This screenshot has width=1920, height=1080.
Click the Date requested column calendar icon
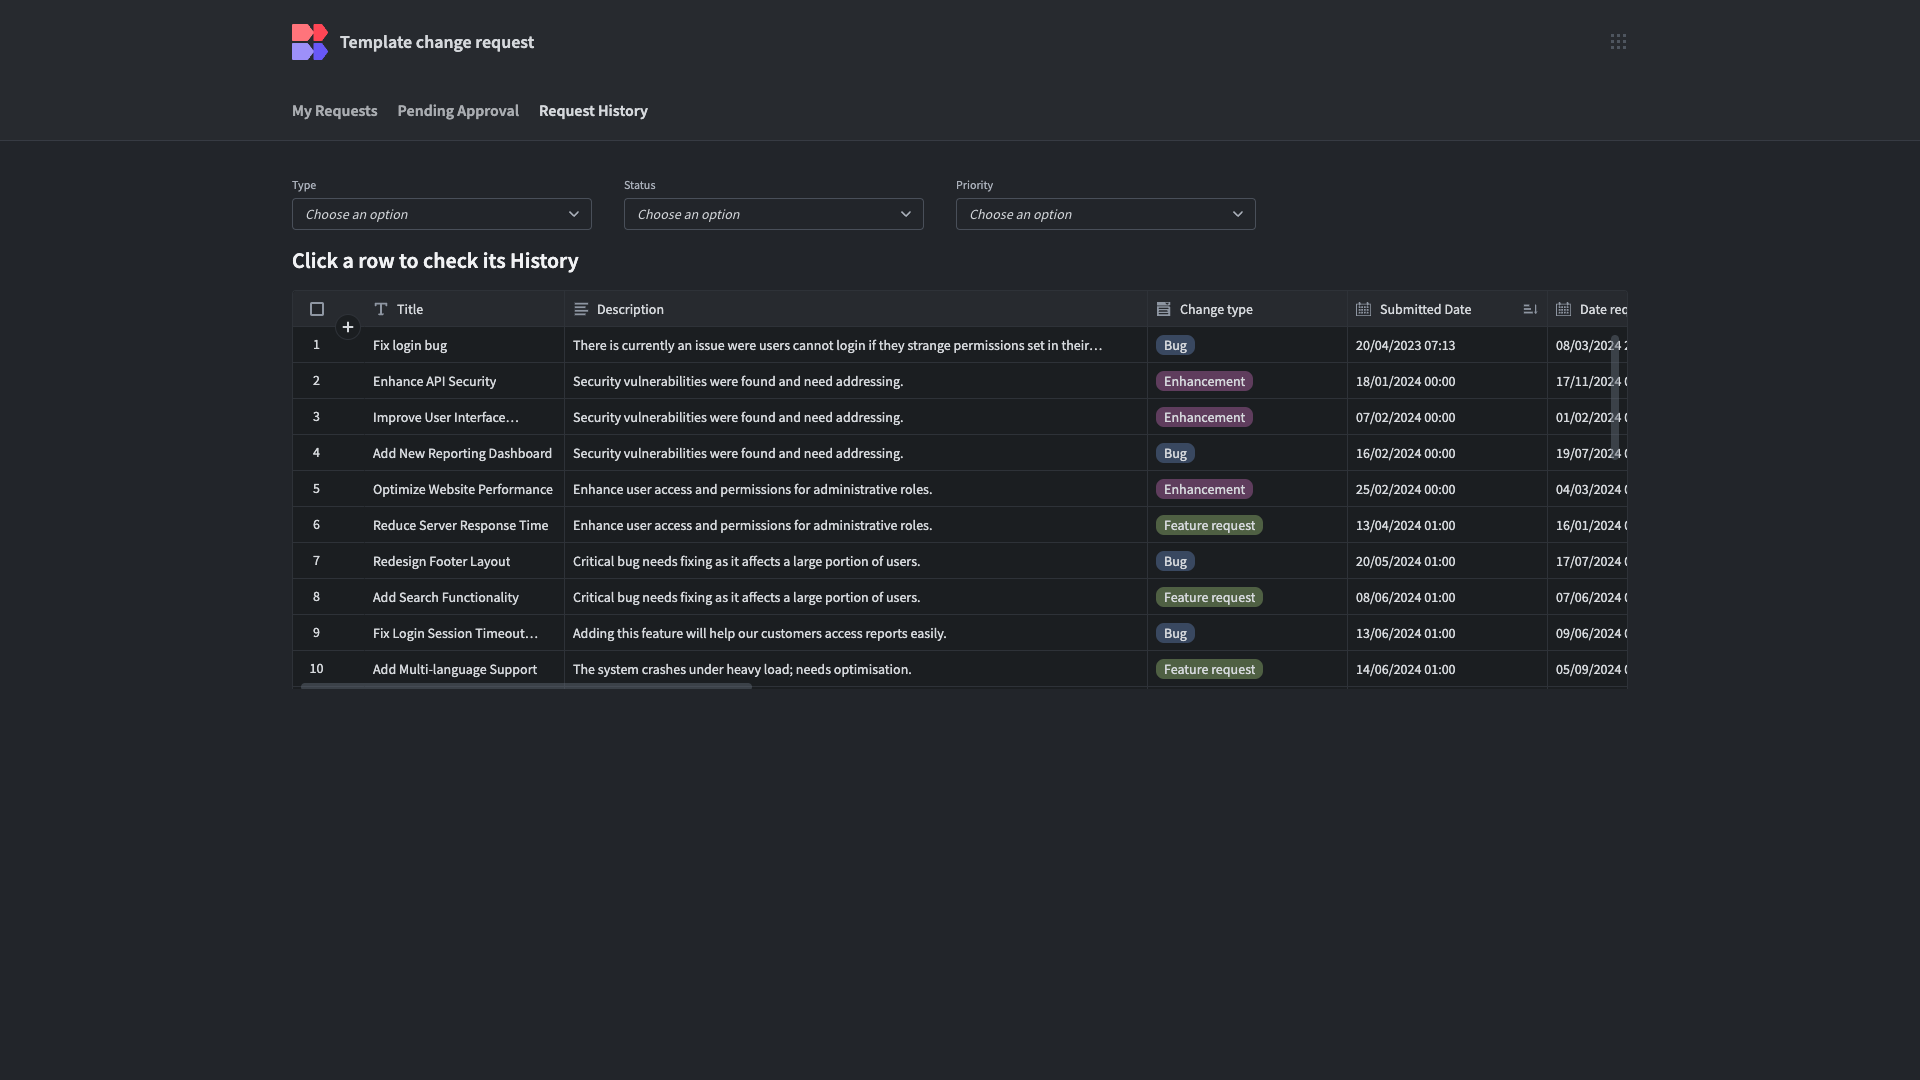coord(1564,309)
